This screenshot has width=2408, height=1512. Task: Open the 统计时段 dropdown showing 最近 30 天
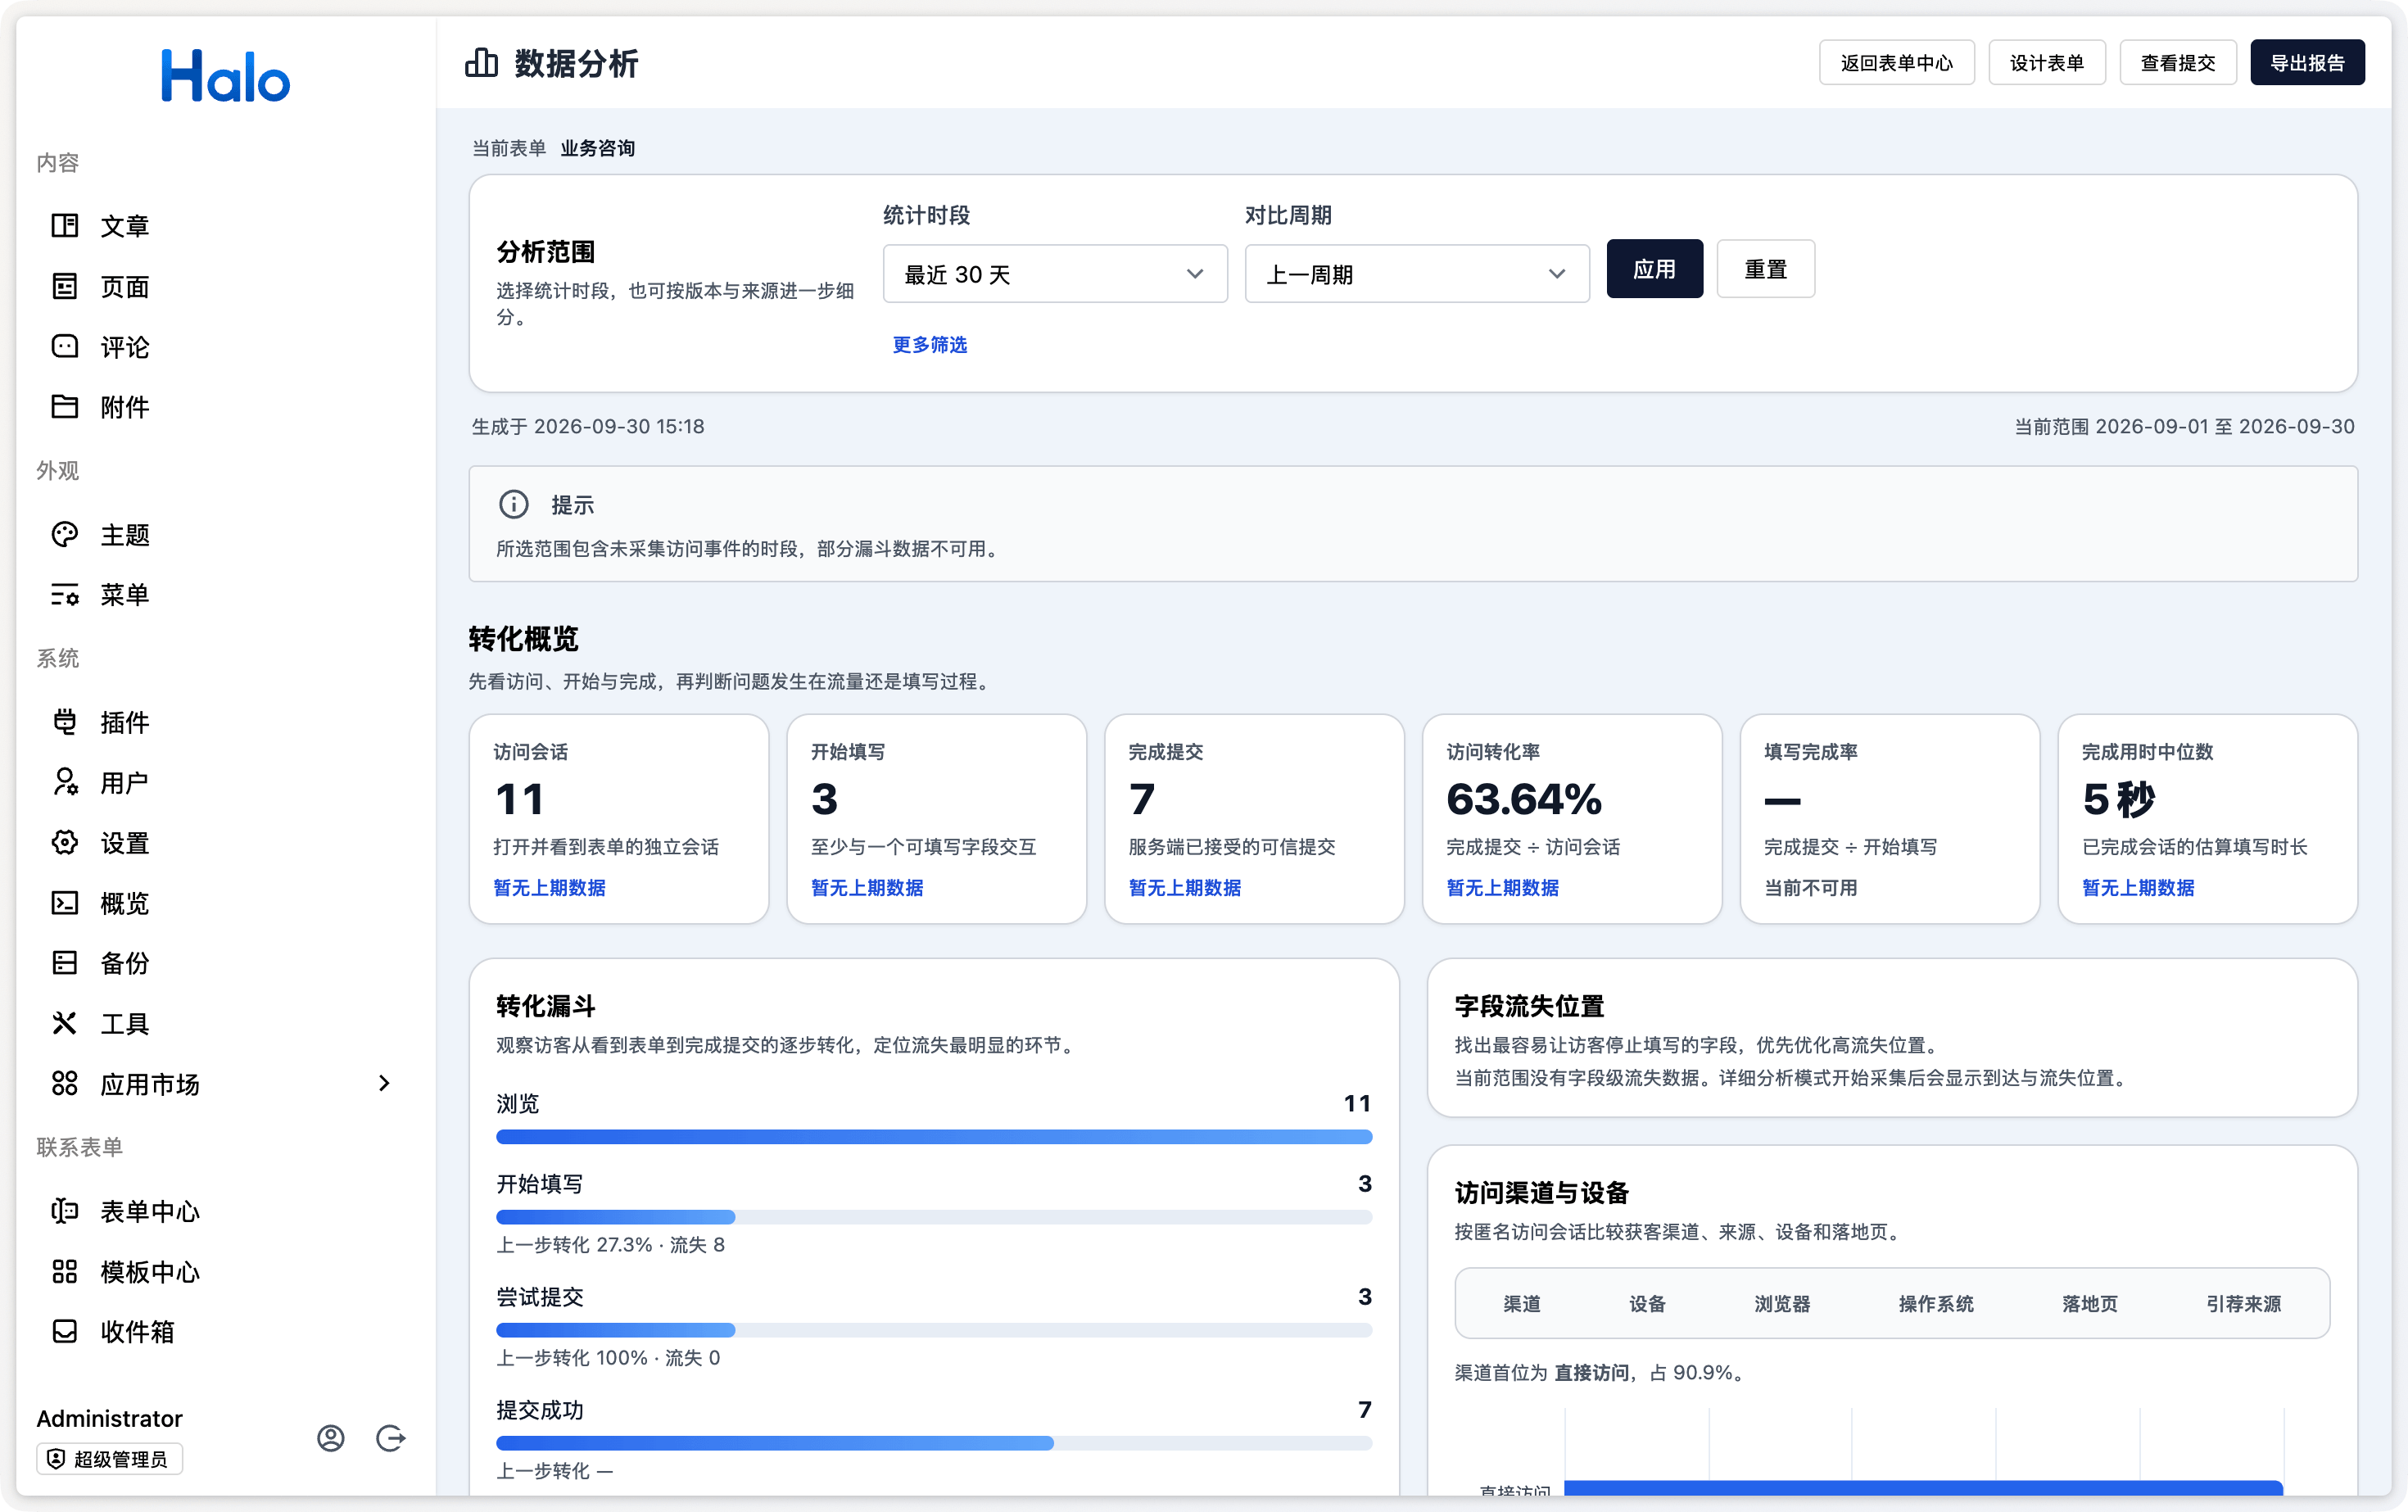point(1055,274)
